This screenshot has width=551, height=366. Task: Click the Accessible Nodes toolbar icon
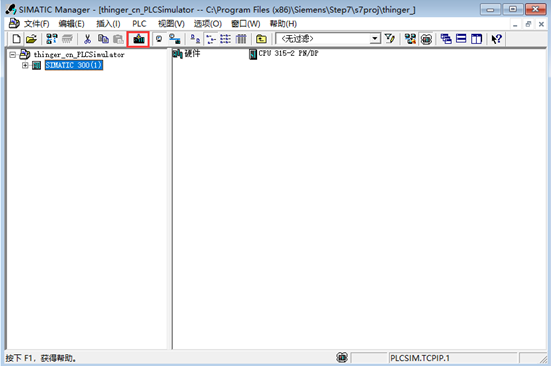52,39
